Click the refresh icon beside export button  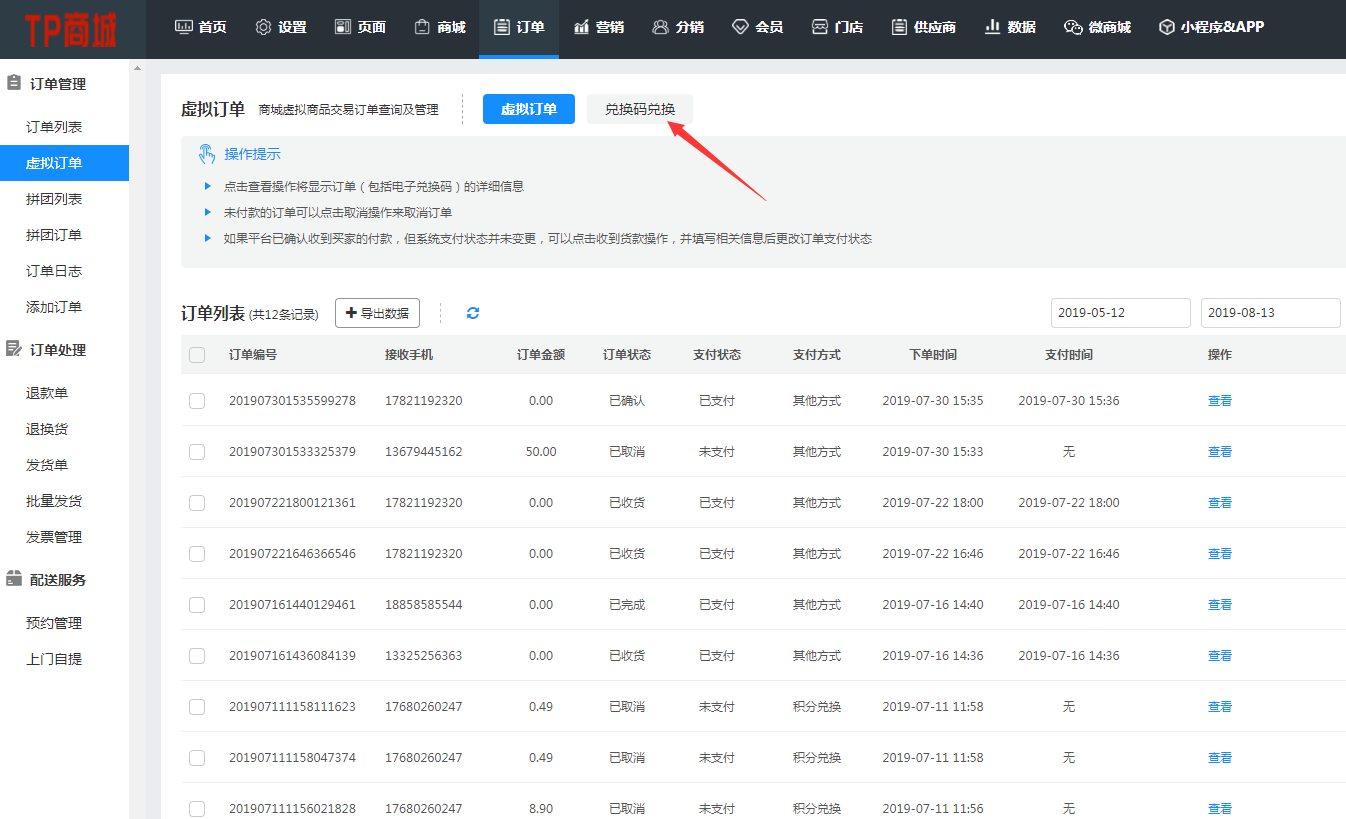click(x=473, y=313)
